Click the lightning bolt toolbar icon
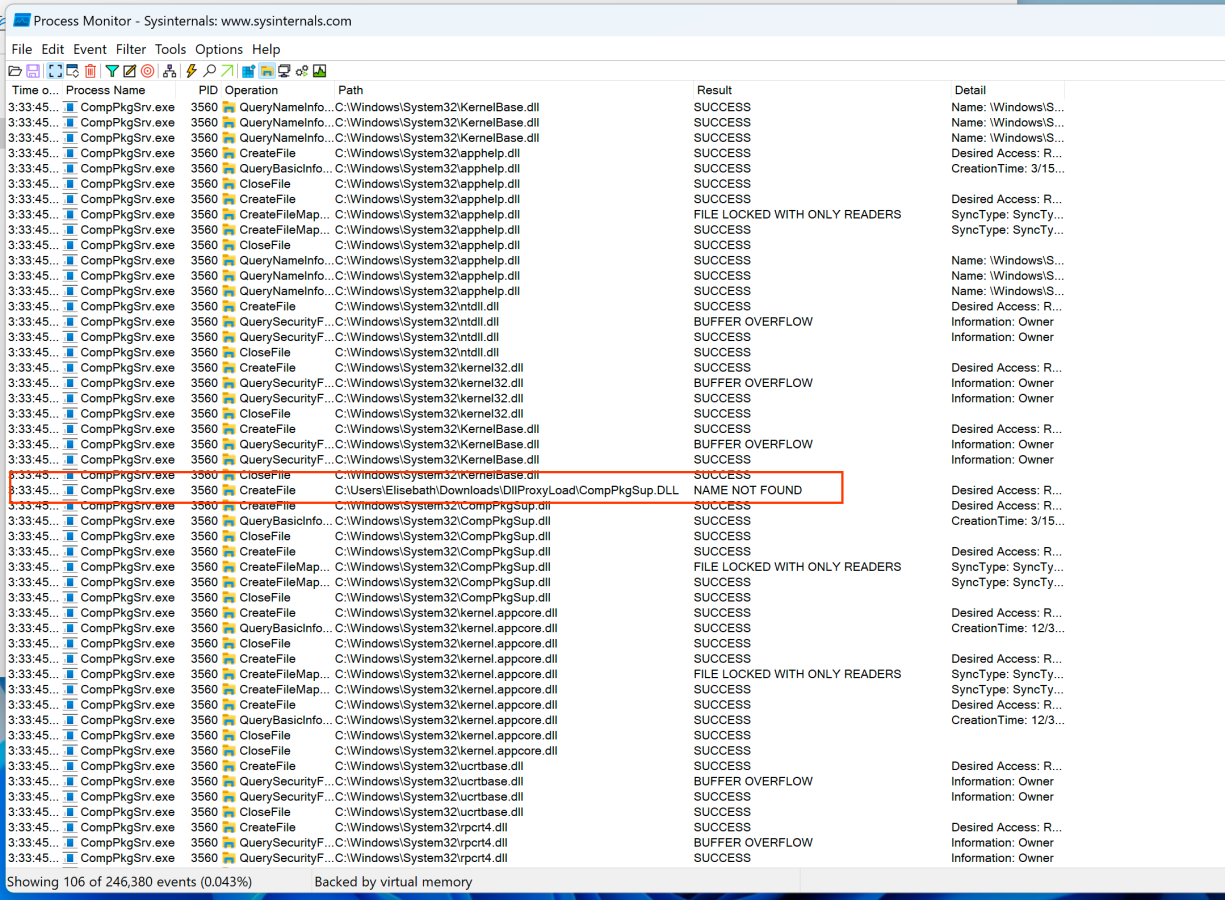Screen dimensions: 1225x900 (192, 71)
